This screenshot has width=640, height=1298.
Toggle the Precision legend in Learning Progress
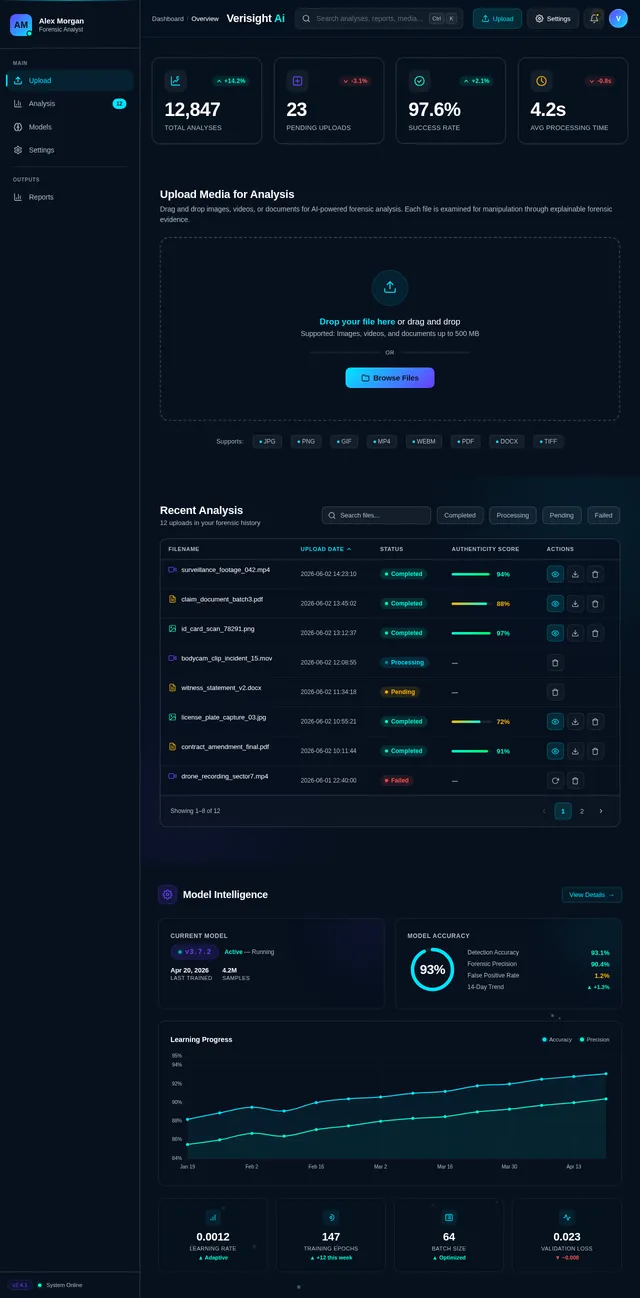click(x=594, y=1040)
